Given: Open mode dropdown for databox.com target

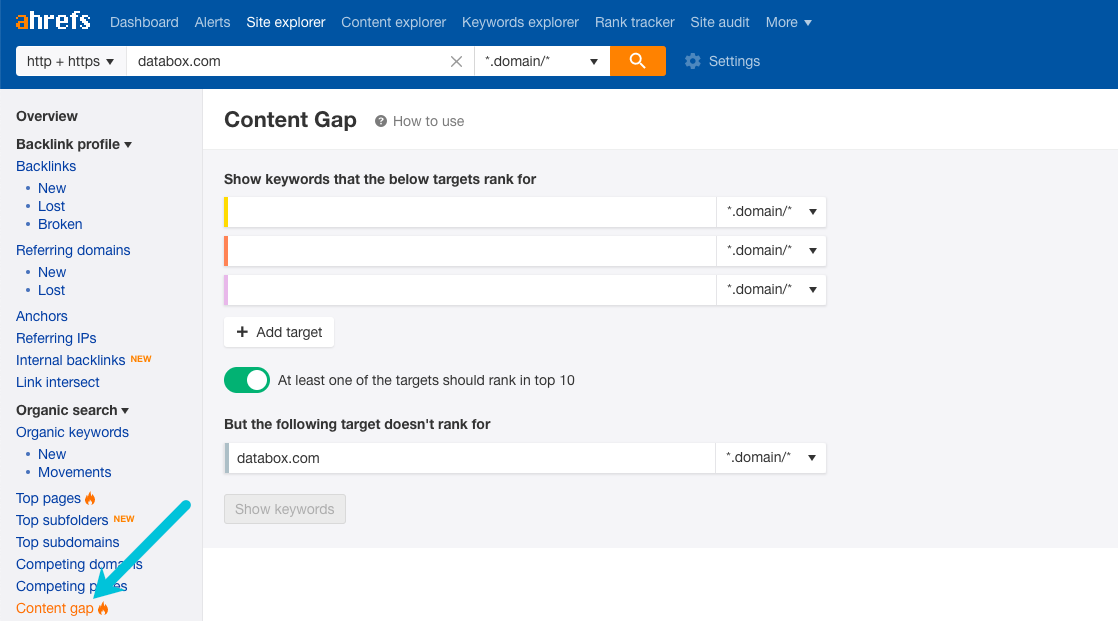Looking at the screenshot, I should [771, 458].
